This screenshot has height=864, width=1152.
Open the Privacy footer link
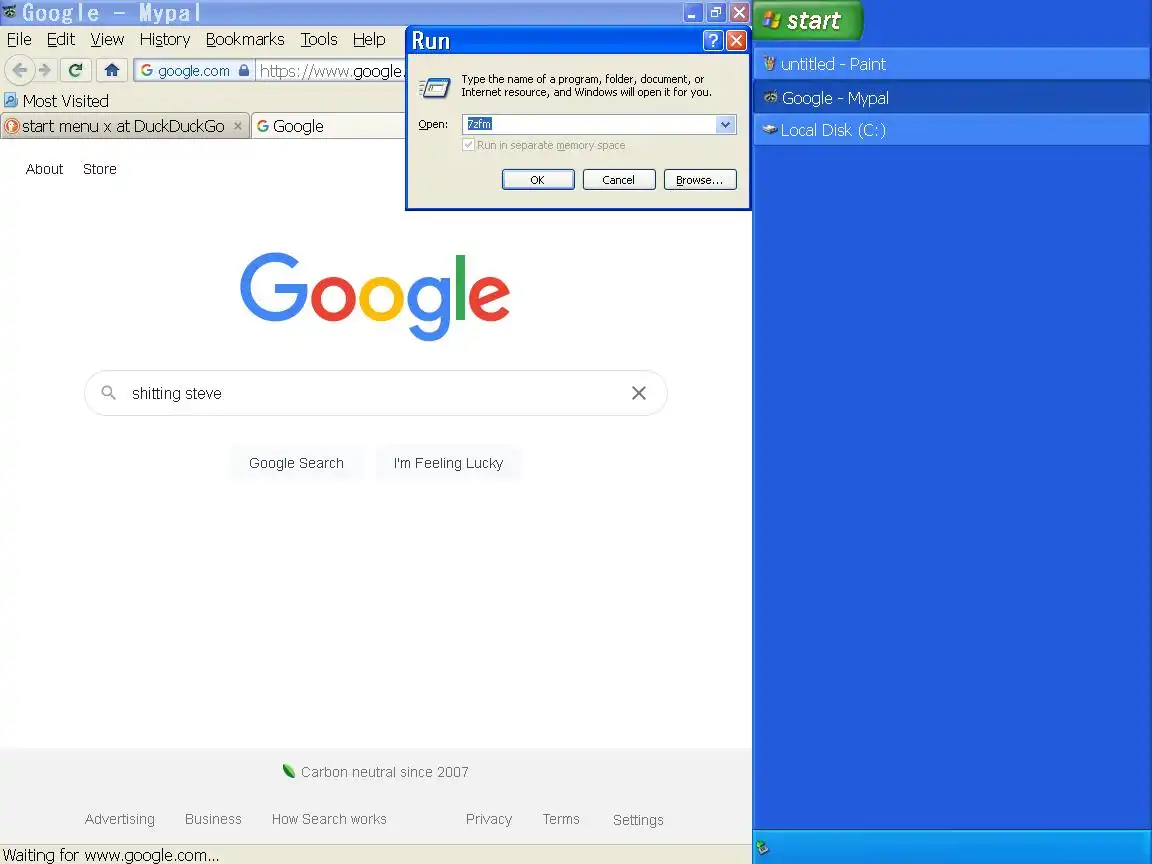point(489,818)
